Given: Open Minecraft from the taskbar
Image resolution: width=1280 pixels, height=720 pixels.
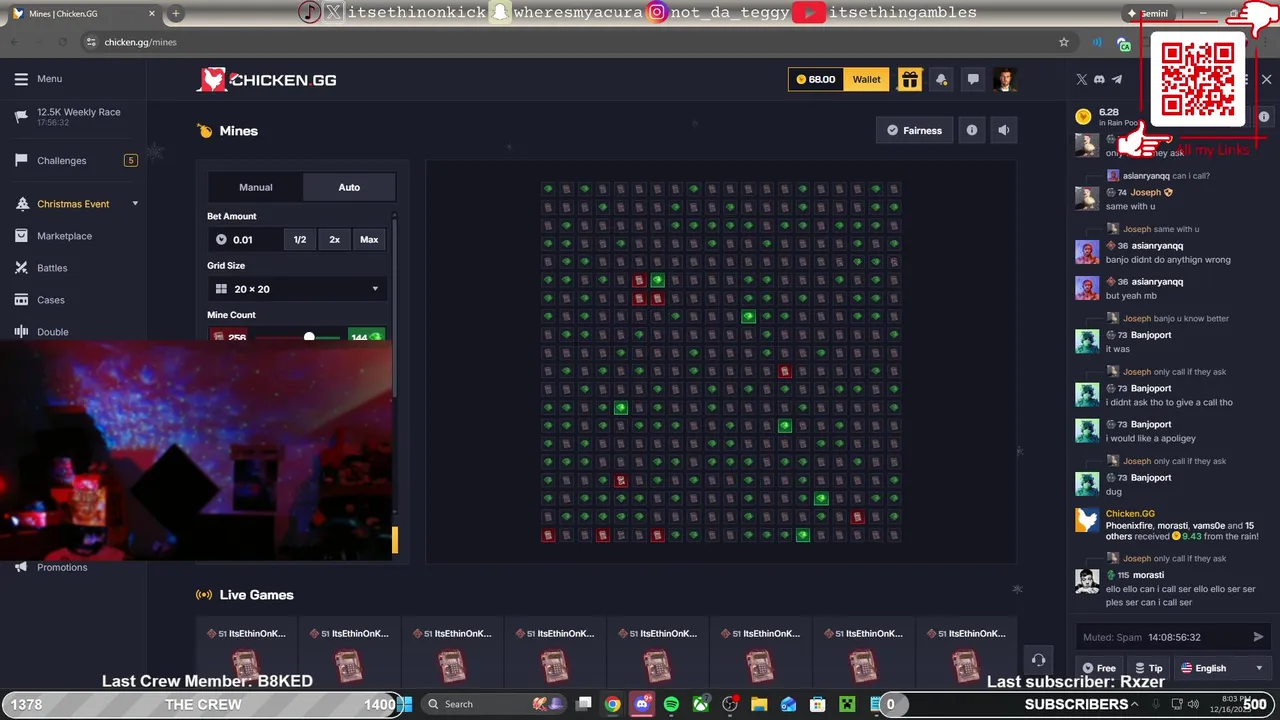Looking at the screenshot, I should 847,704.
